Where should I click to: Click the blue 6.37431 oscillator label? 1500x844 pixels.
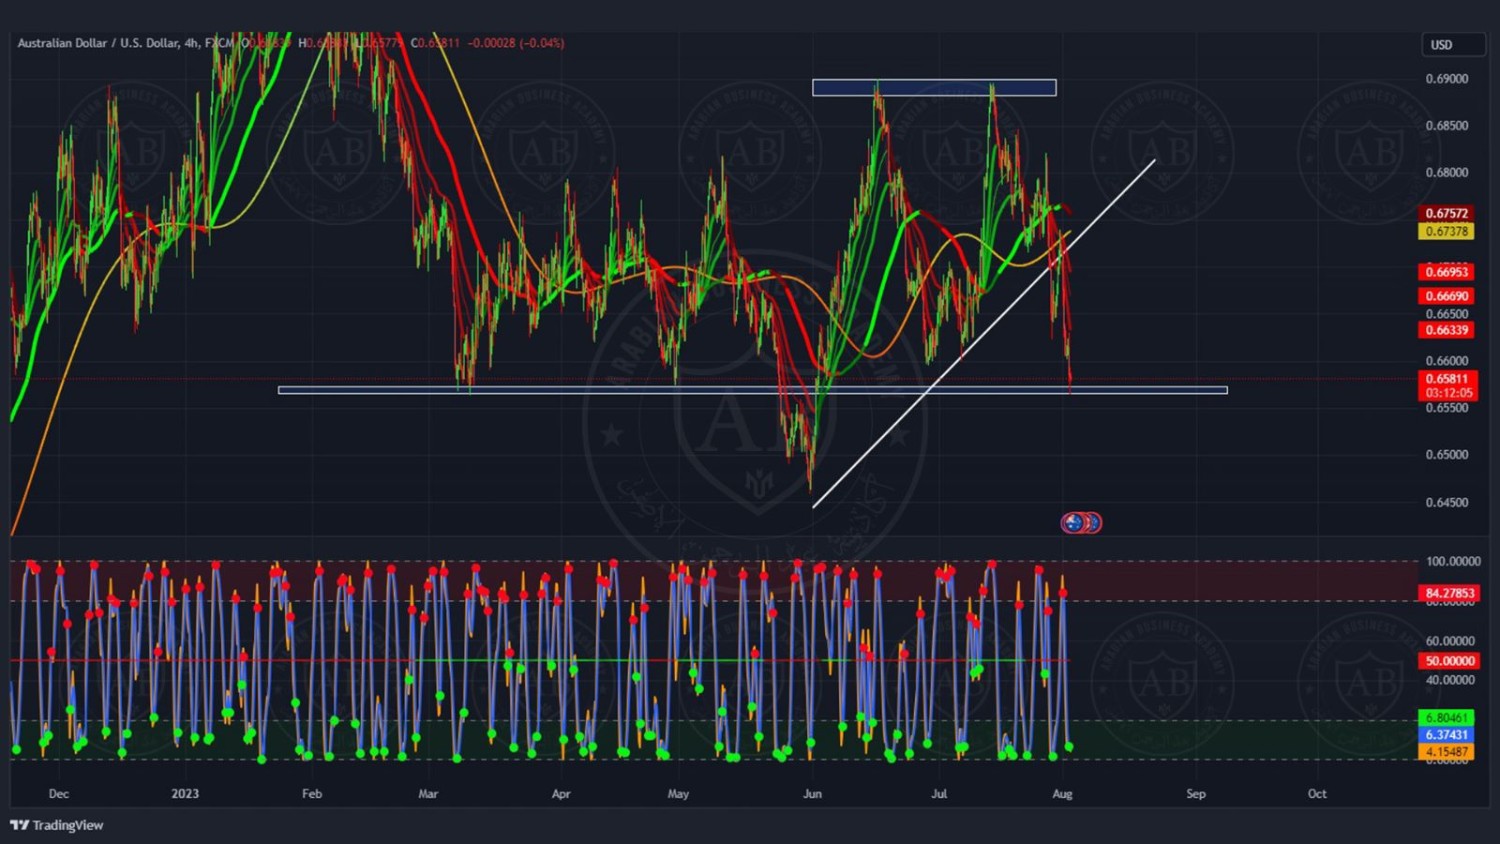(x=1446, y=734)
